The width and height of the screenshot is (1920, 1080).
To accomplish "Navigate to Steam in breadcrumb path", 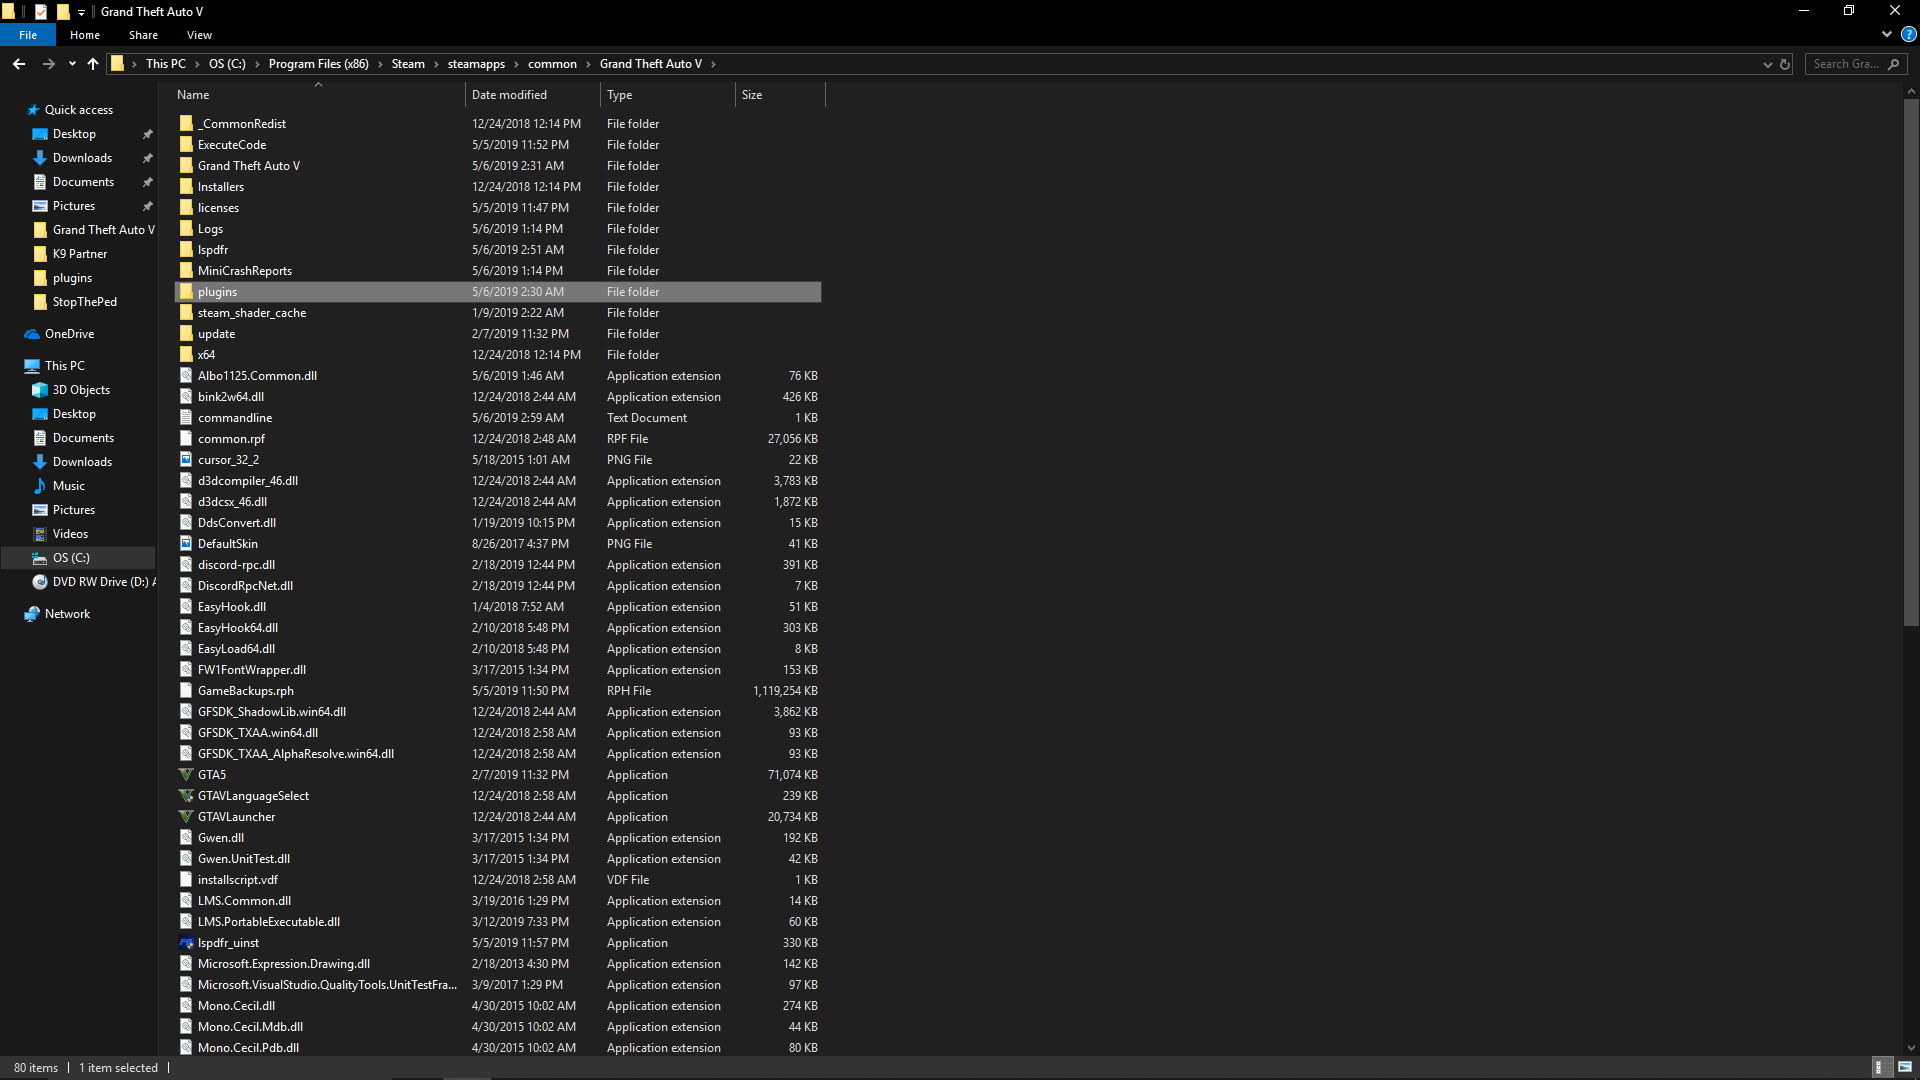I will 408,64.
